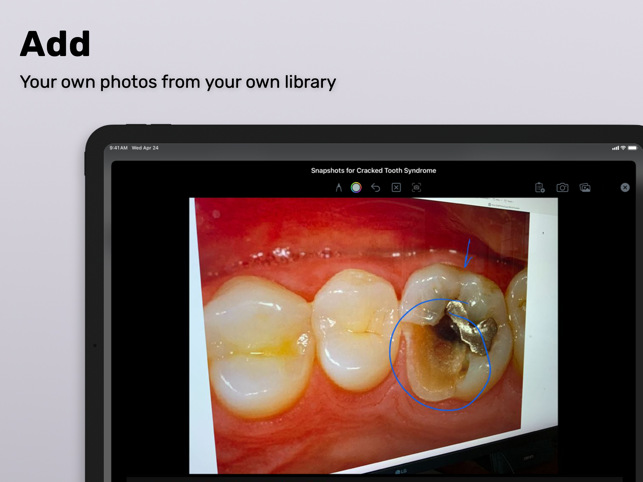Tap the blue arrow annotation
643x482 pixels.
467,255
